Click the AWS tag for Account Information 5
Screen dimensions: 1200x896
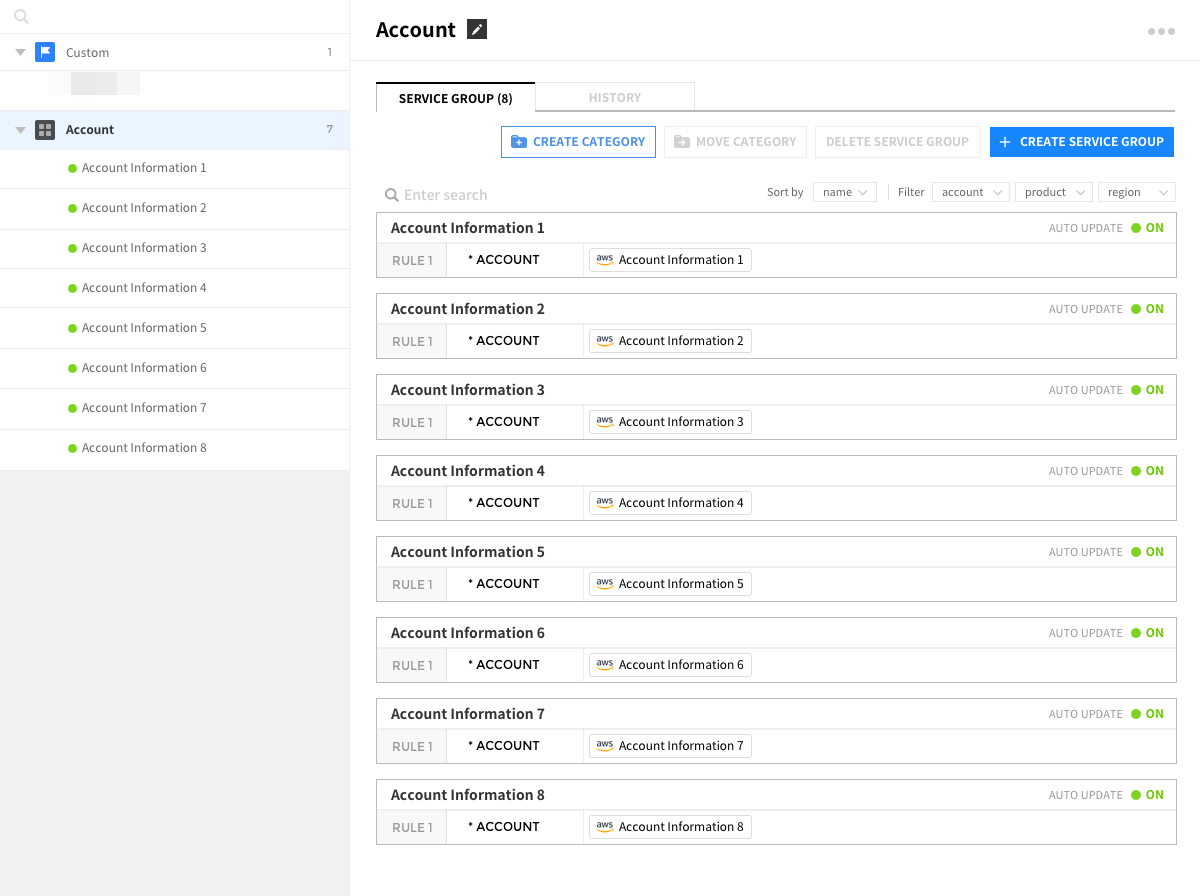coord(670,584)
